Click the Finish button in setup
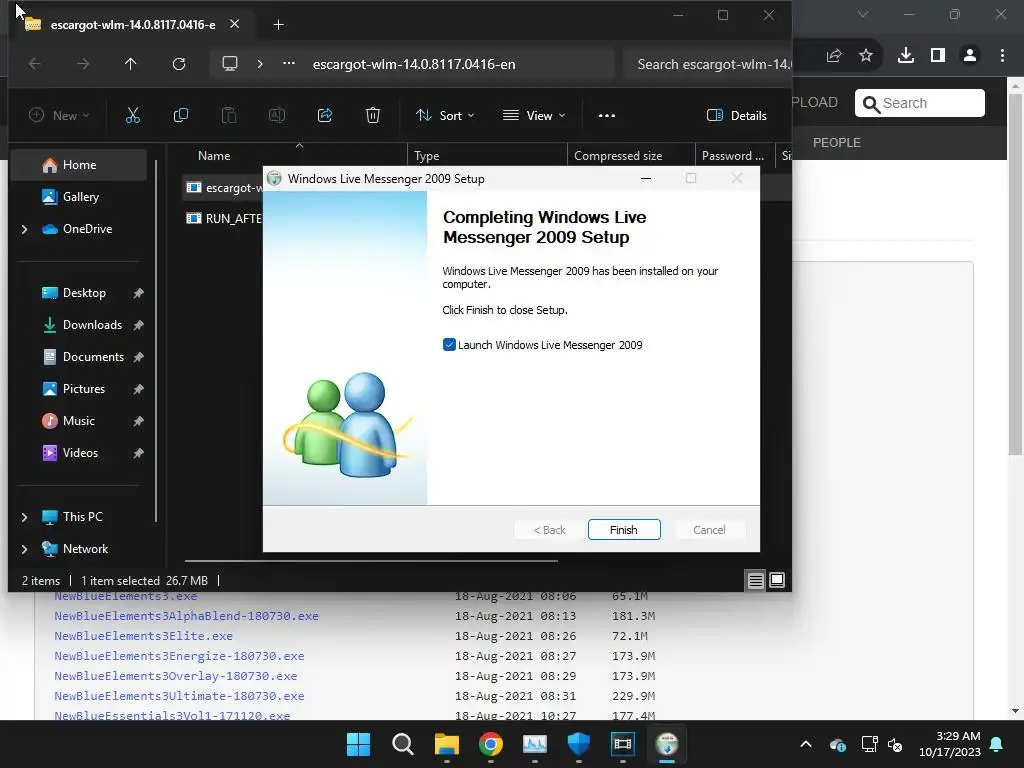The image size is (1024, 768). tap(624, 530)
